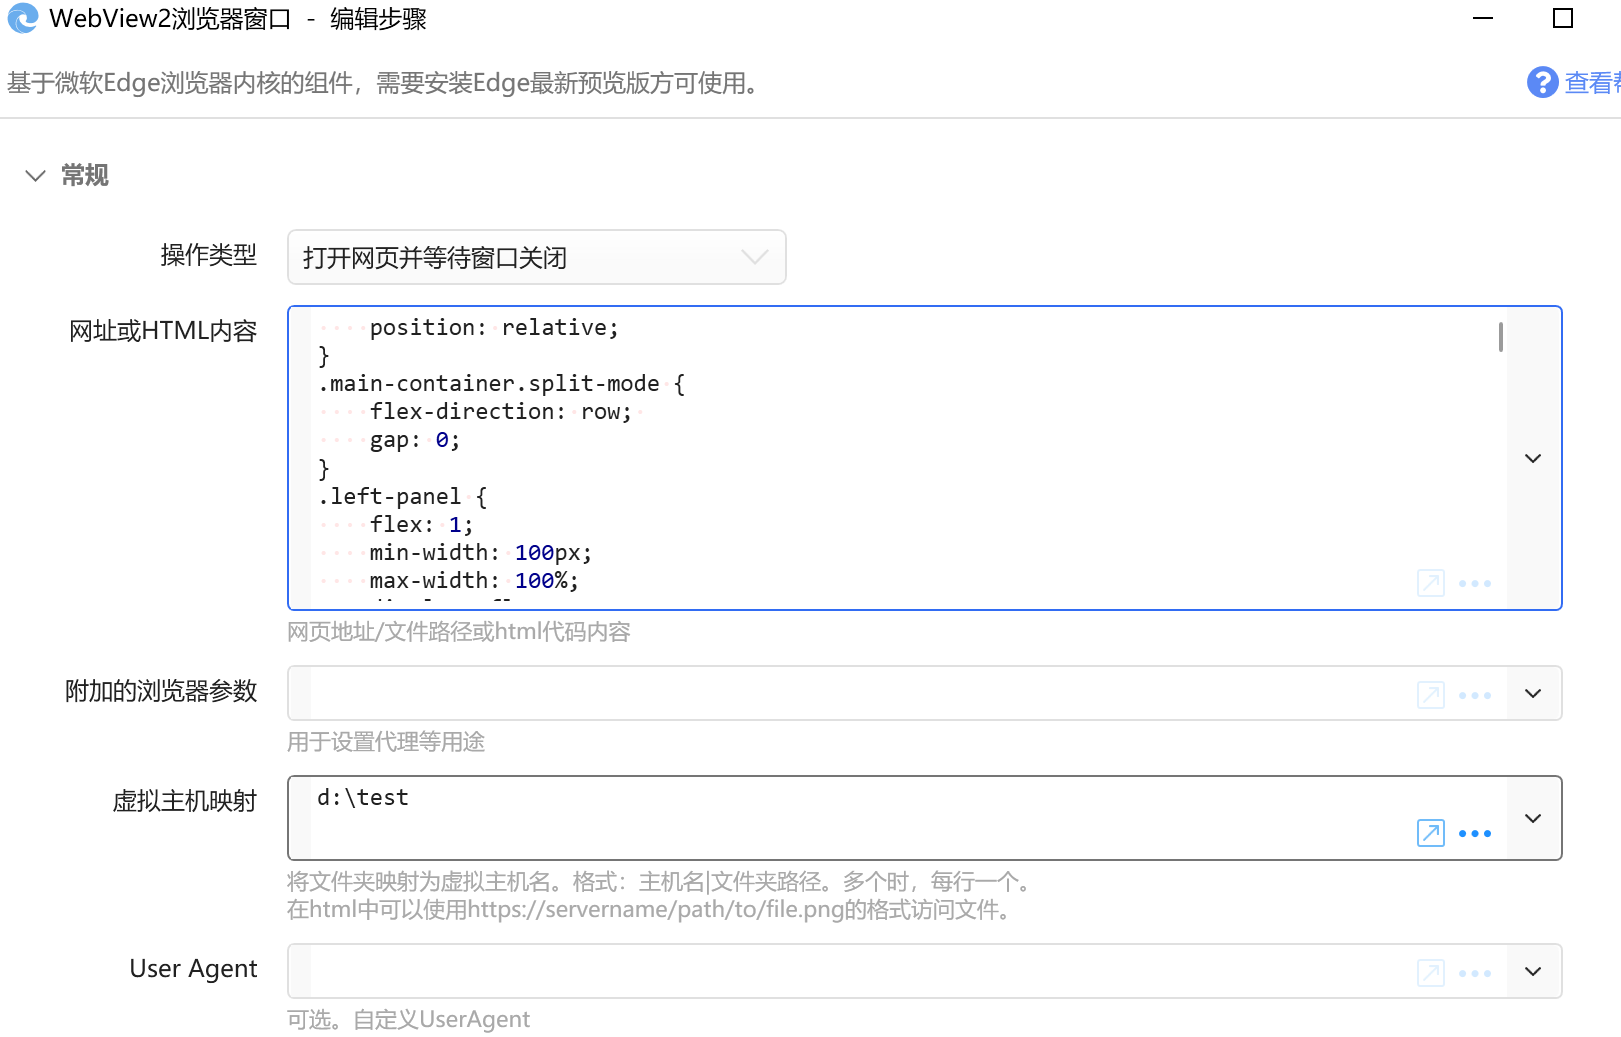The height and width of the screenshot is (1037, 1621).
Task: Expand dropdown arrow of HTML content field
Action: tap(1533, 458)
